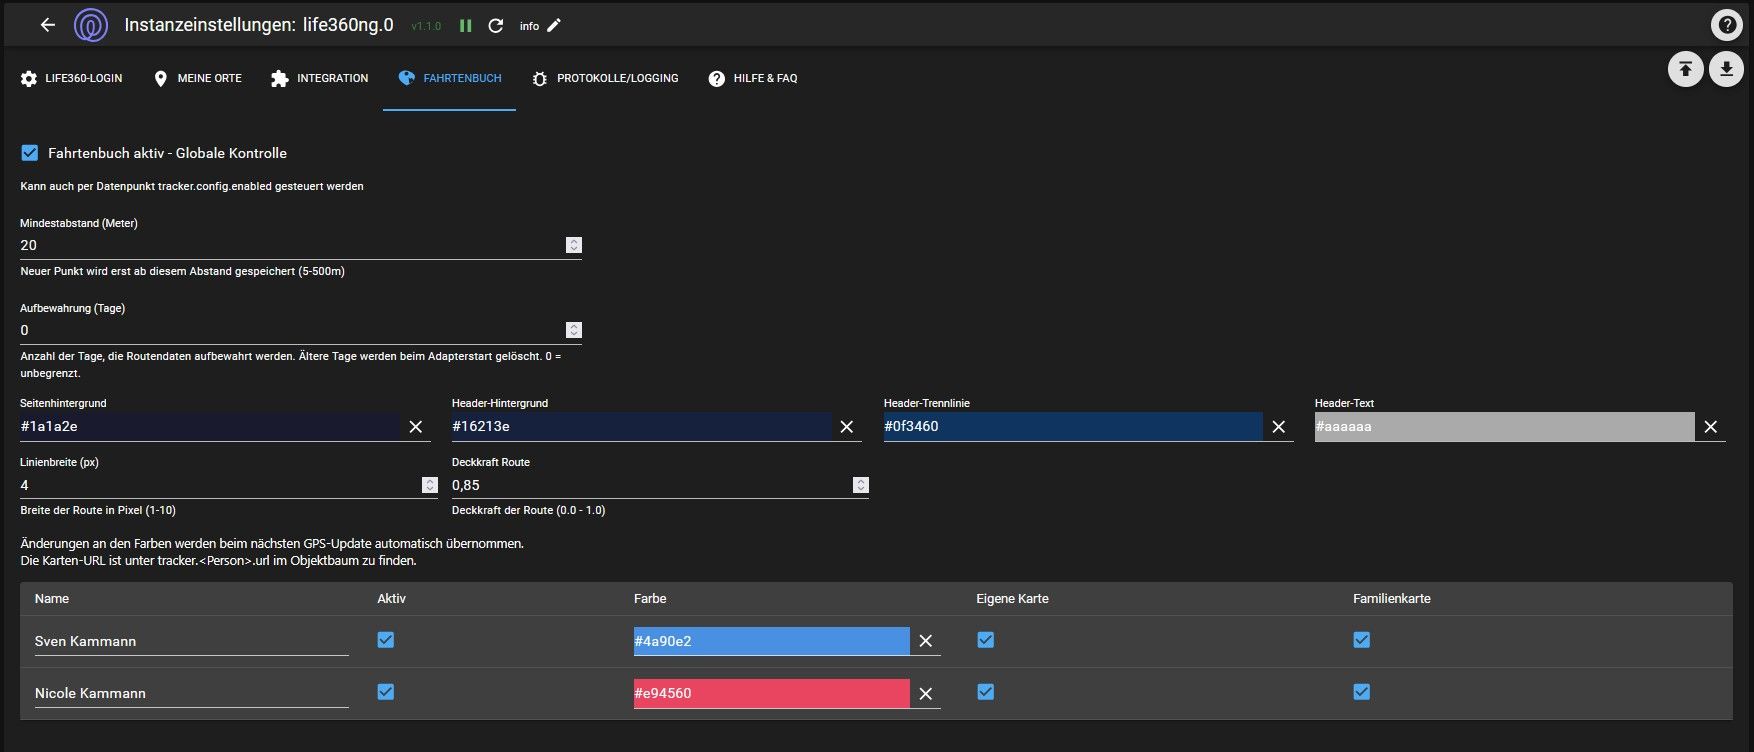1754x752 pixels.
Task: Clear the Seitenhintergrund color value
Action: click(x=416, y=427)
